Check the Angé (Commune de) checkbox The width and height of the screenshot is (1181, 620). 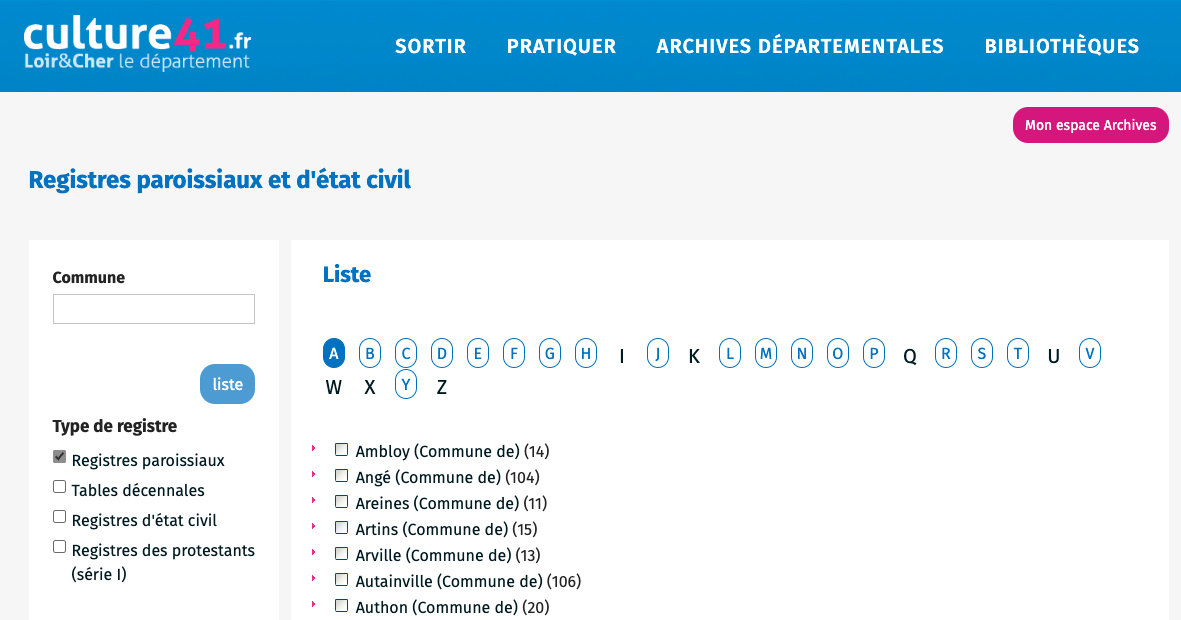point(341,475)
